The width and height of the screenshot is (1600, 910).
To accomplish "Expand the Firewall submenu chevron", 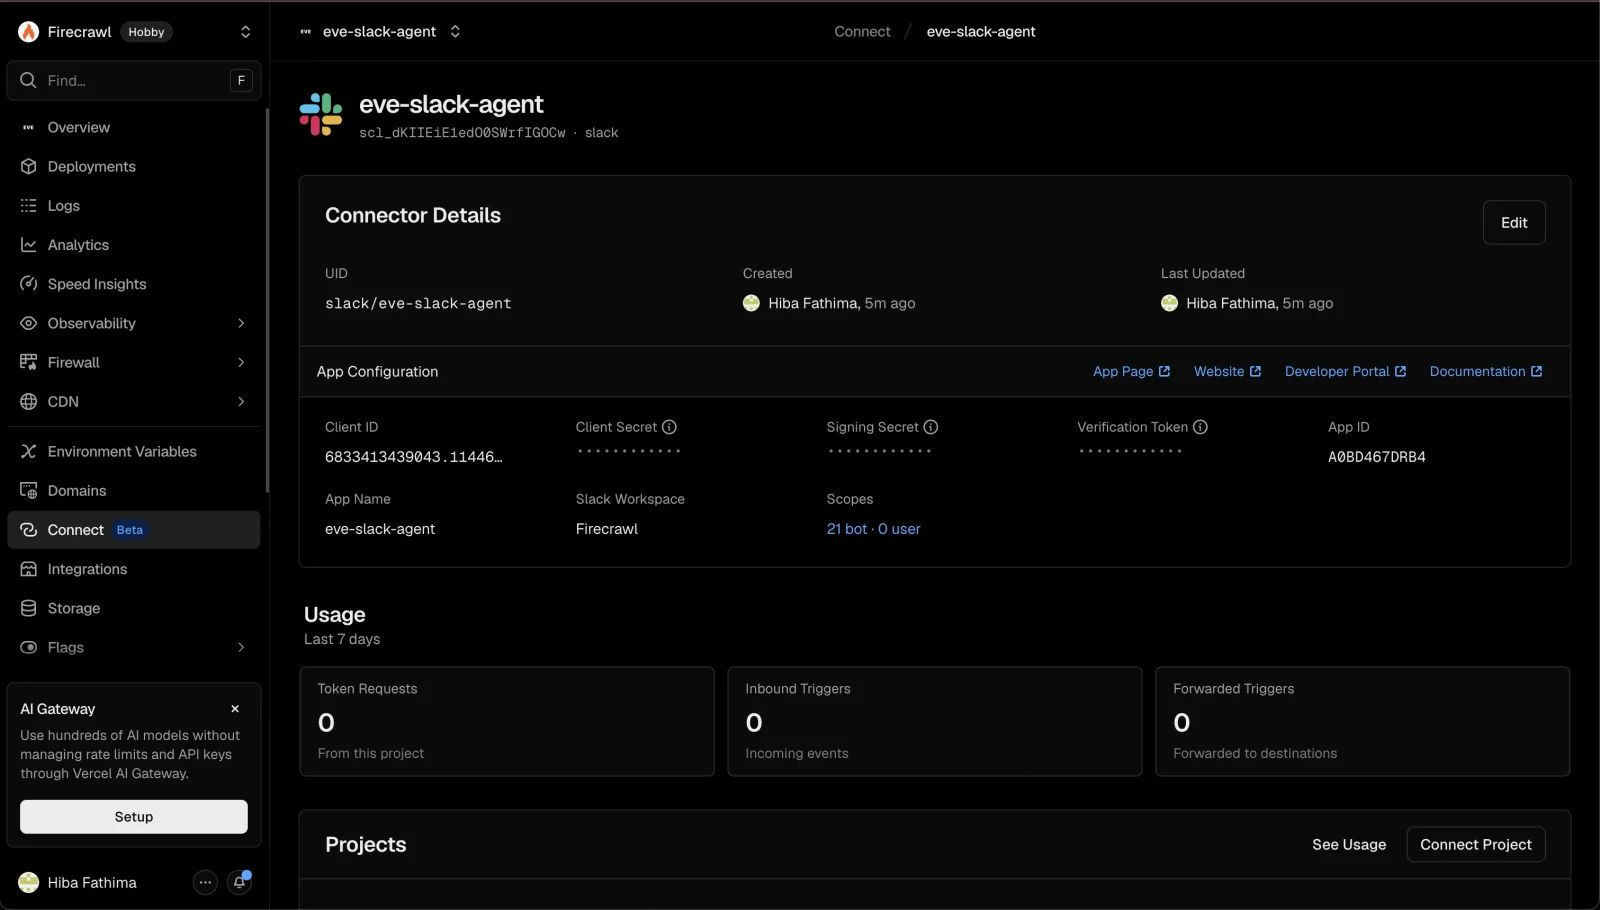I will pyautogui.click(x=241, y=362).
